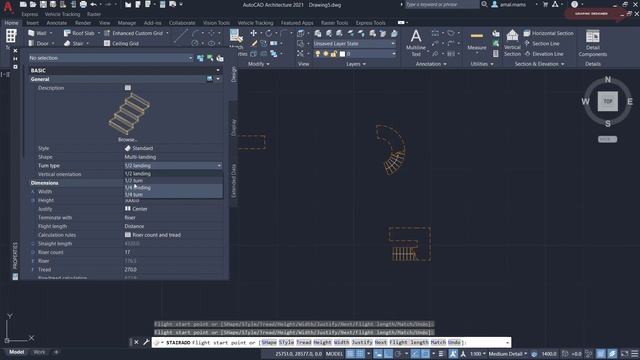Select the Enhanced Custom Grid tool
The width and height of the screenshot is (640, 360).
tap(134, 33)
